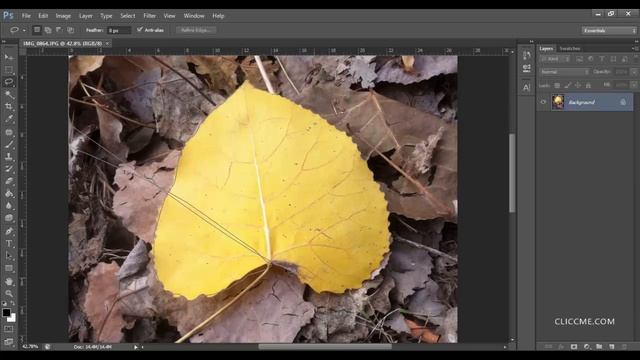Select the Eraser tool

9,181
